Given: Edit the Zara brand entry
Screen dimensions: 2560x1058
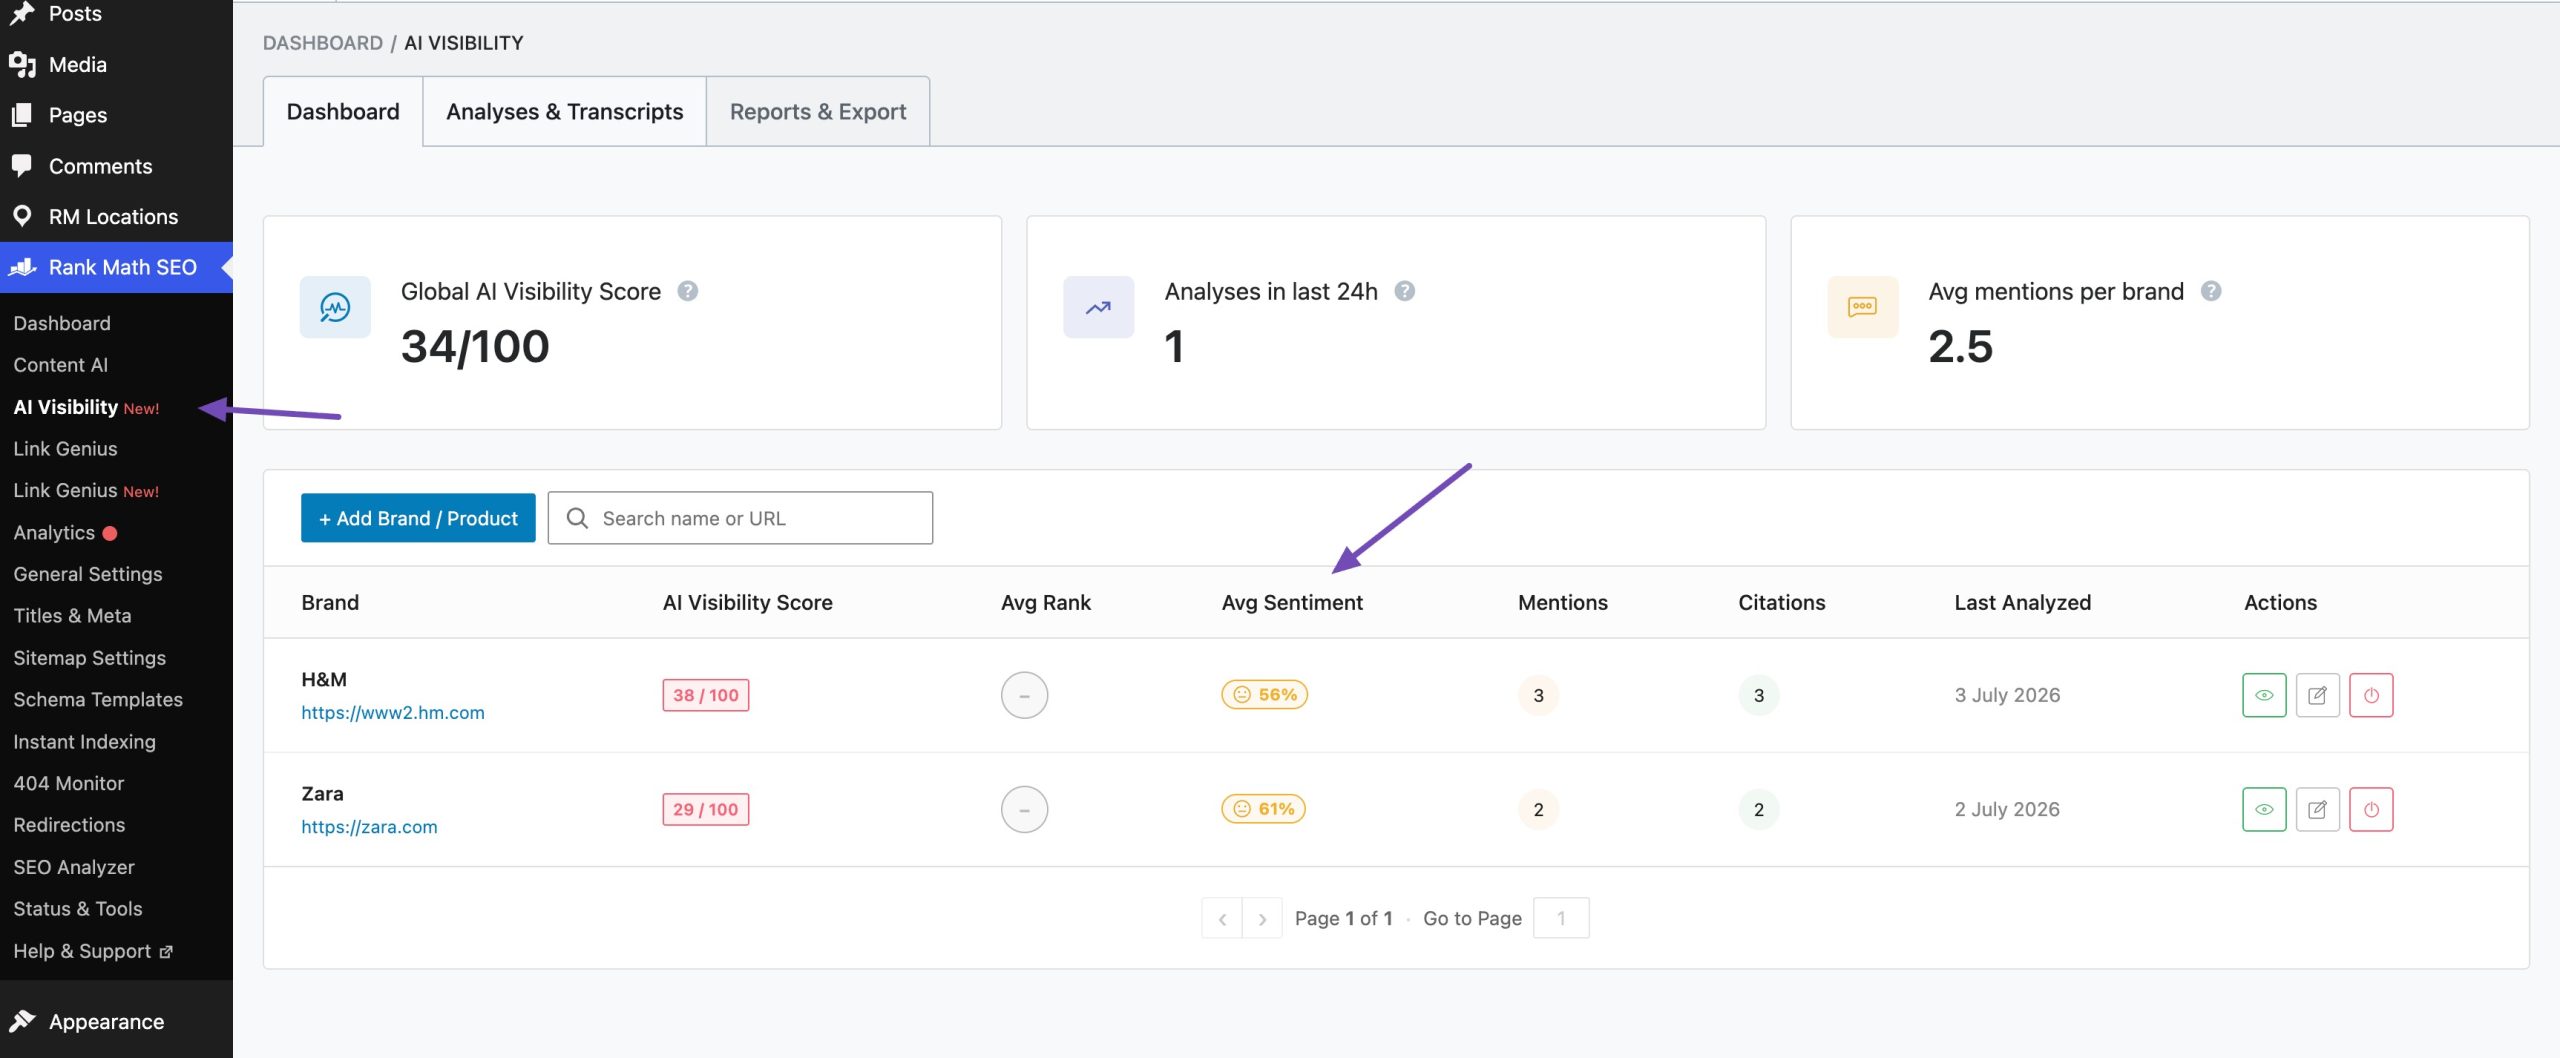Looking at the screenshot, I should click(x=2317, y=809).
